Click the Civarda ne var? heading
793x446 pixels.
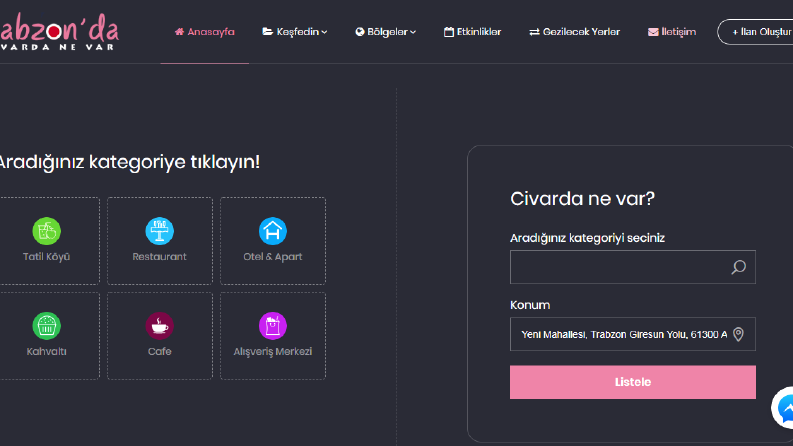click(x=582, y=199)
